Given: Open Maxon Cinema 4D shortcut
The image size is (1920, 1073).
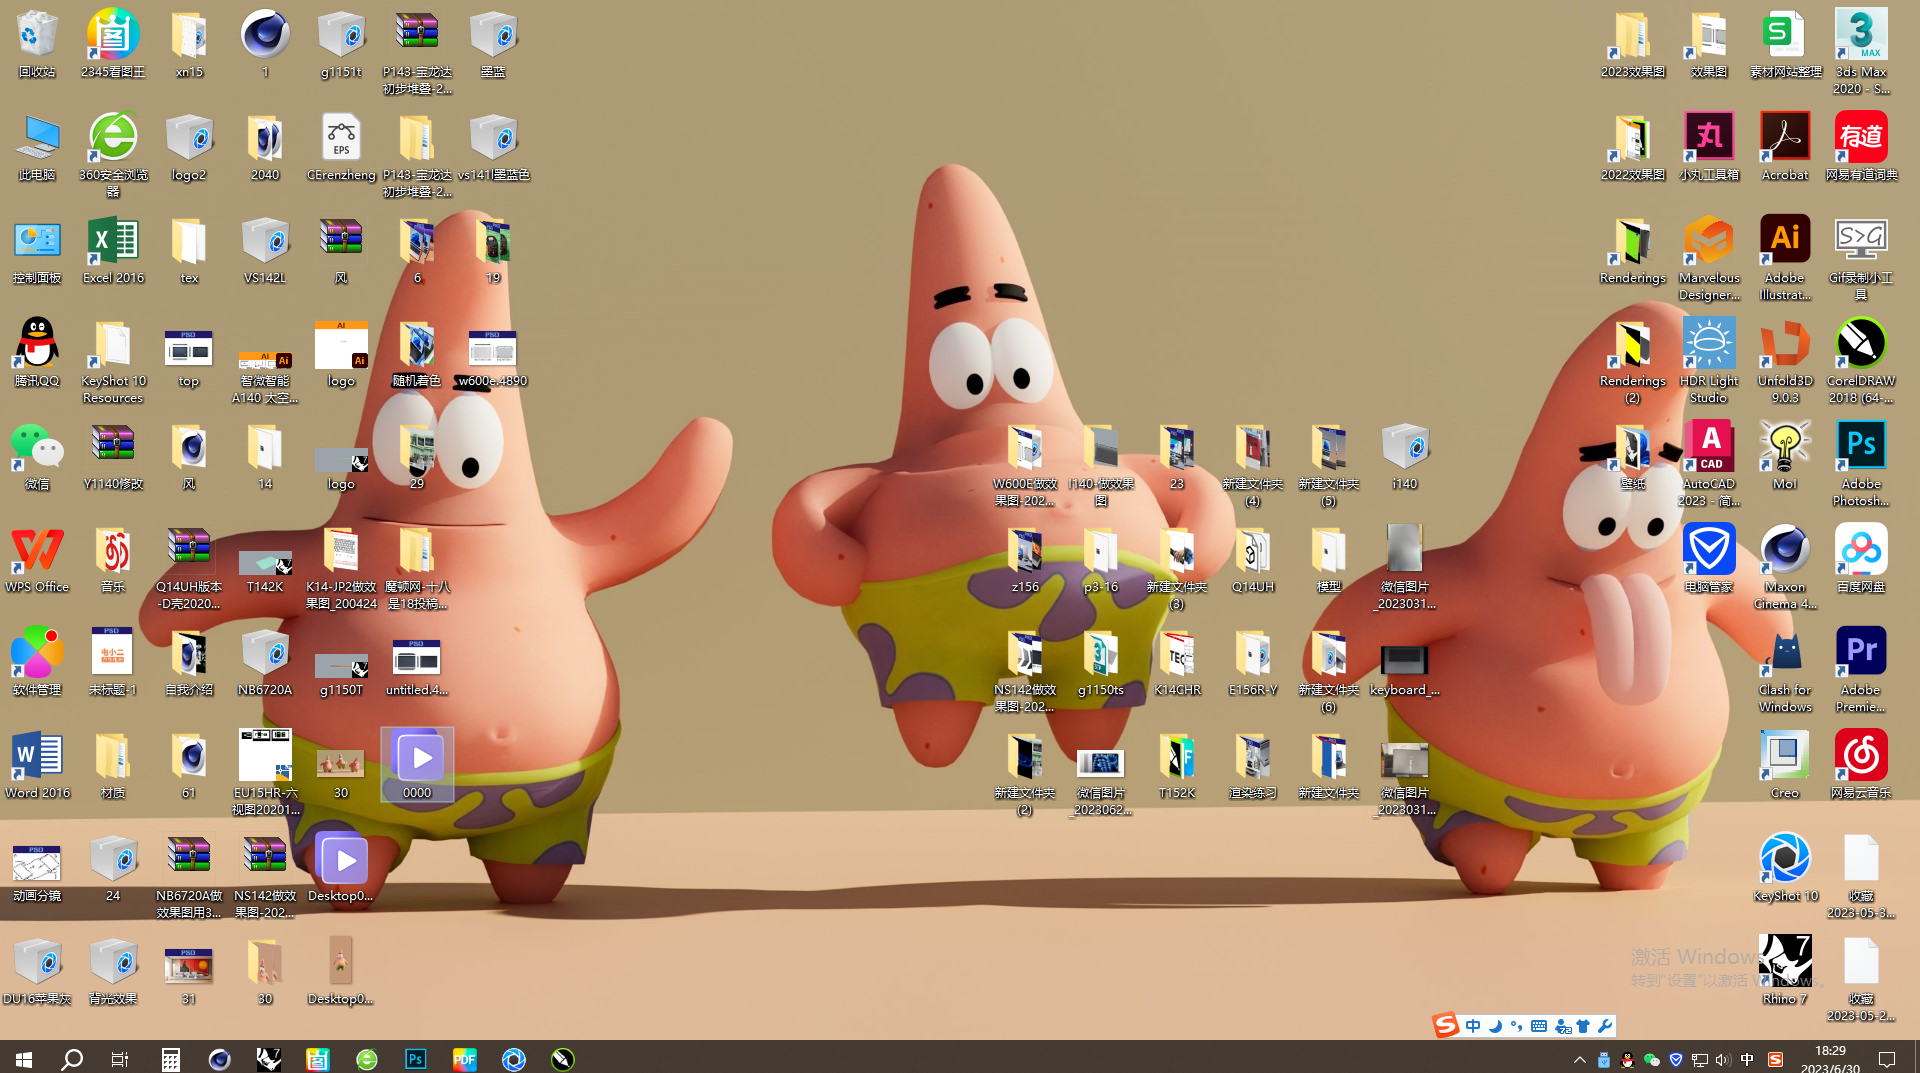Looking at the screenshot, I should point(1785,567).
